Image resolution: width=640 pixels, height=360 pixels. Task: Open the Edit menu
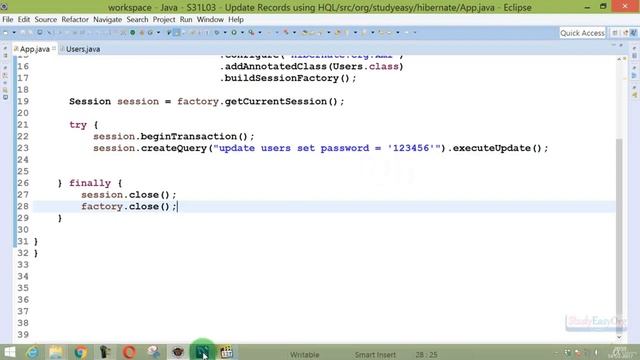[24, 20]
